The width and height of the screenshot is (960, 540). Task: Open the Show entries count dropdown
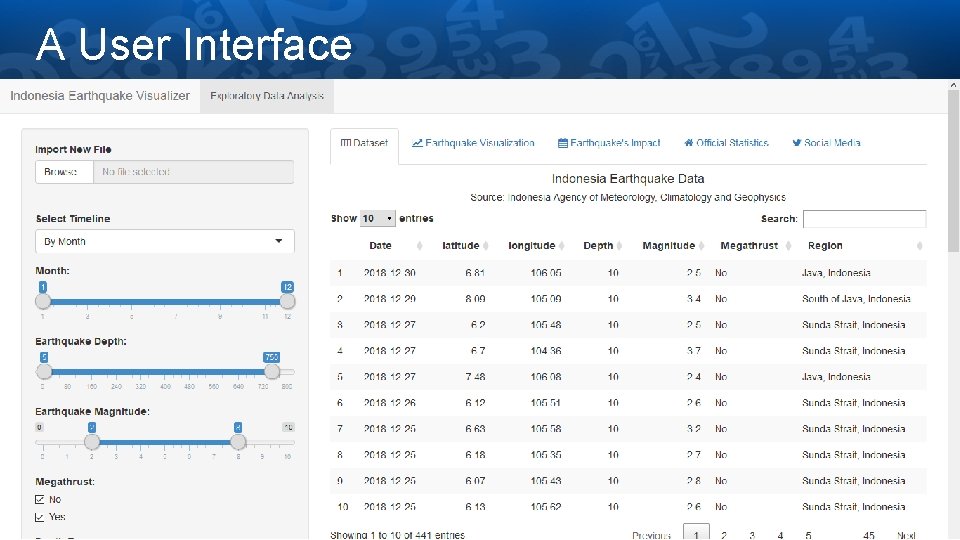377,219
